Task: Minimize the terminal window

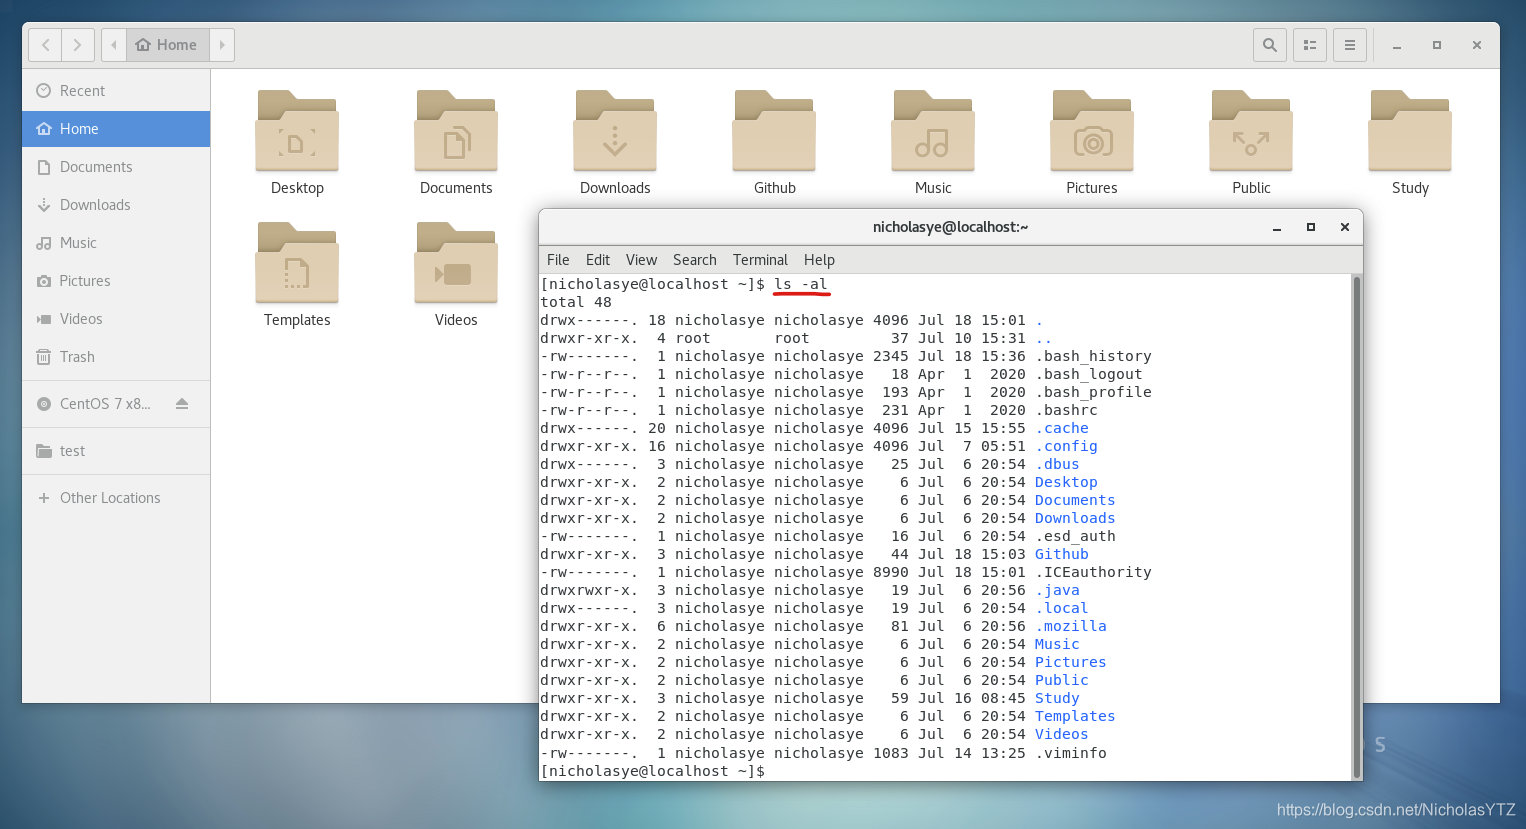Action: 1277,228
